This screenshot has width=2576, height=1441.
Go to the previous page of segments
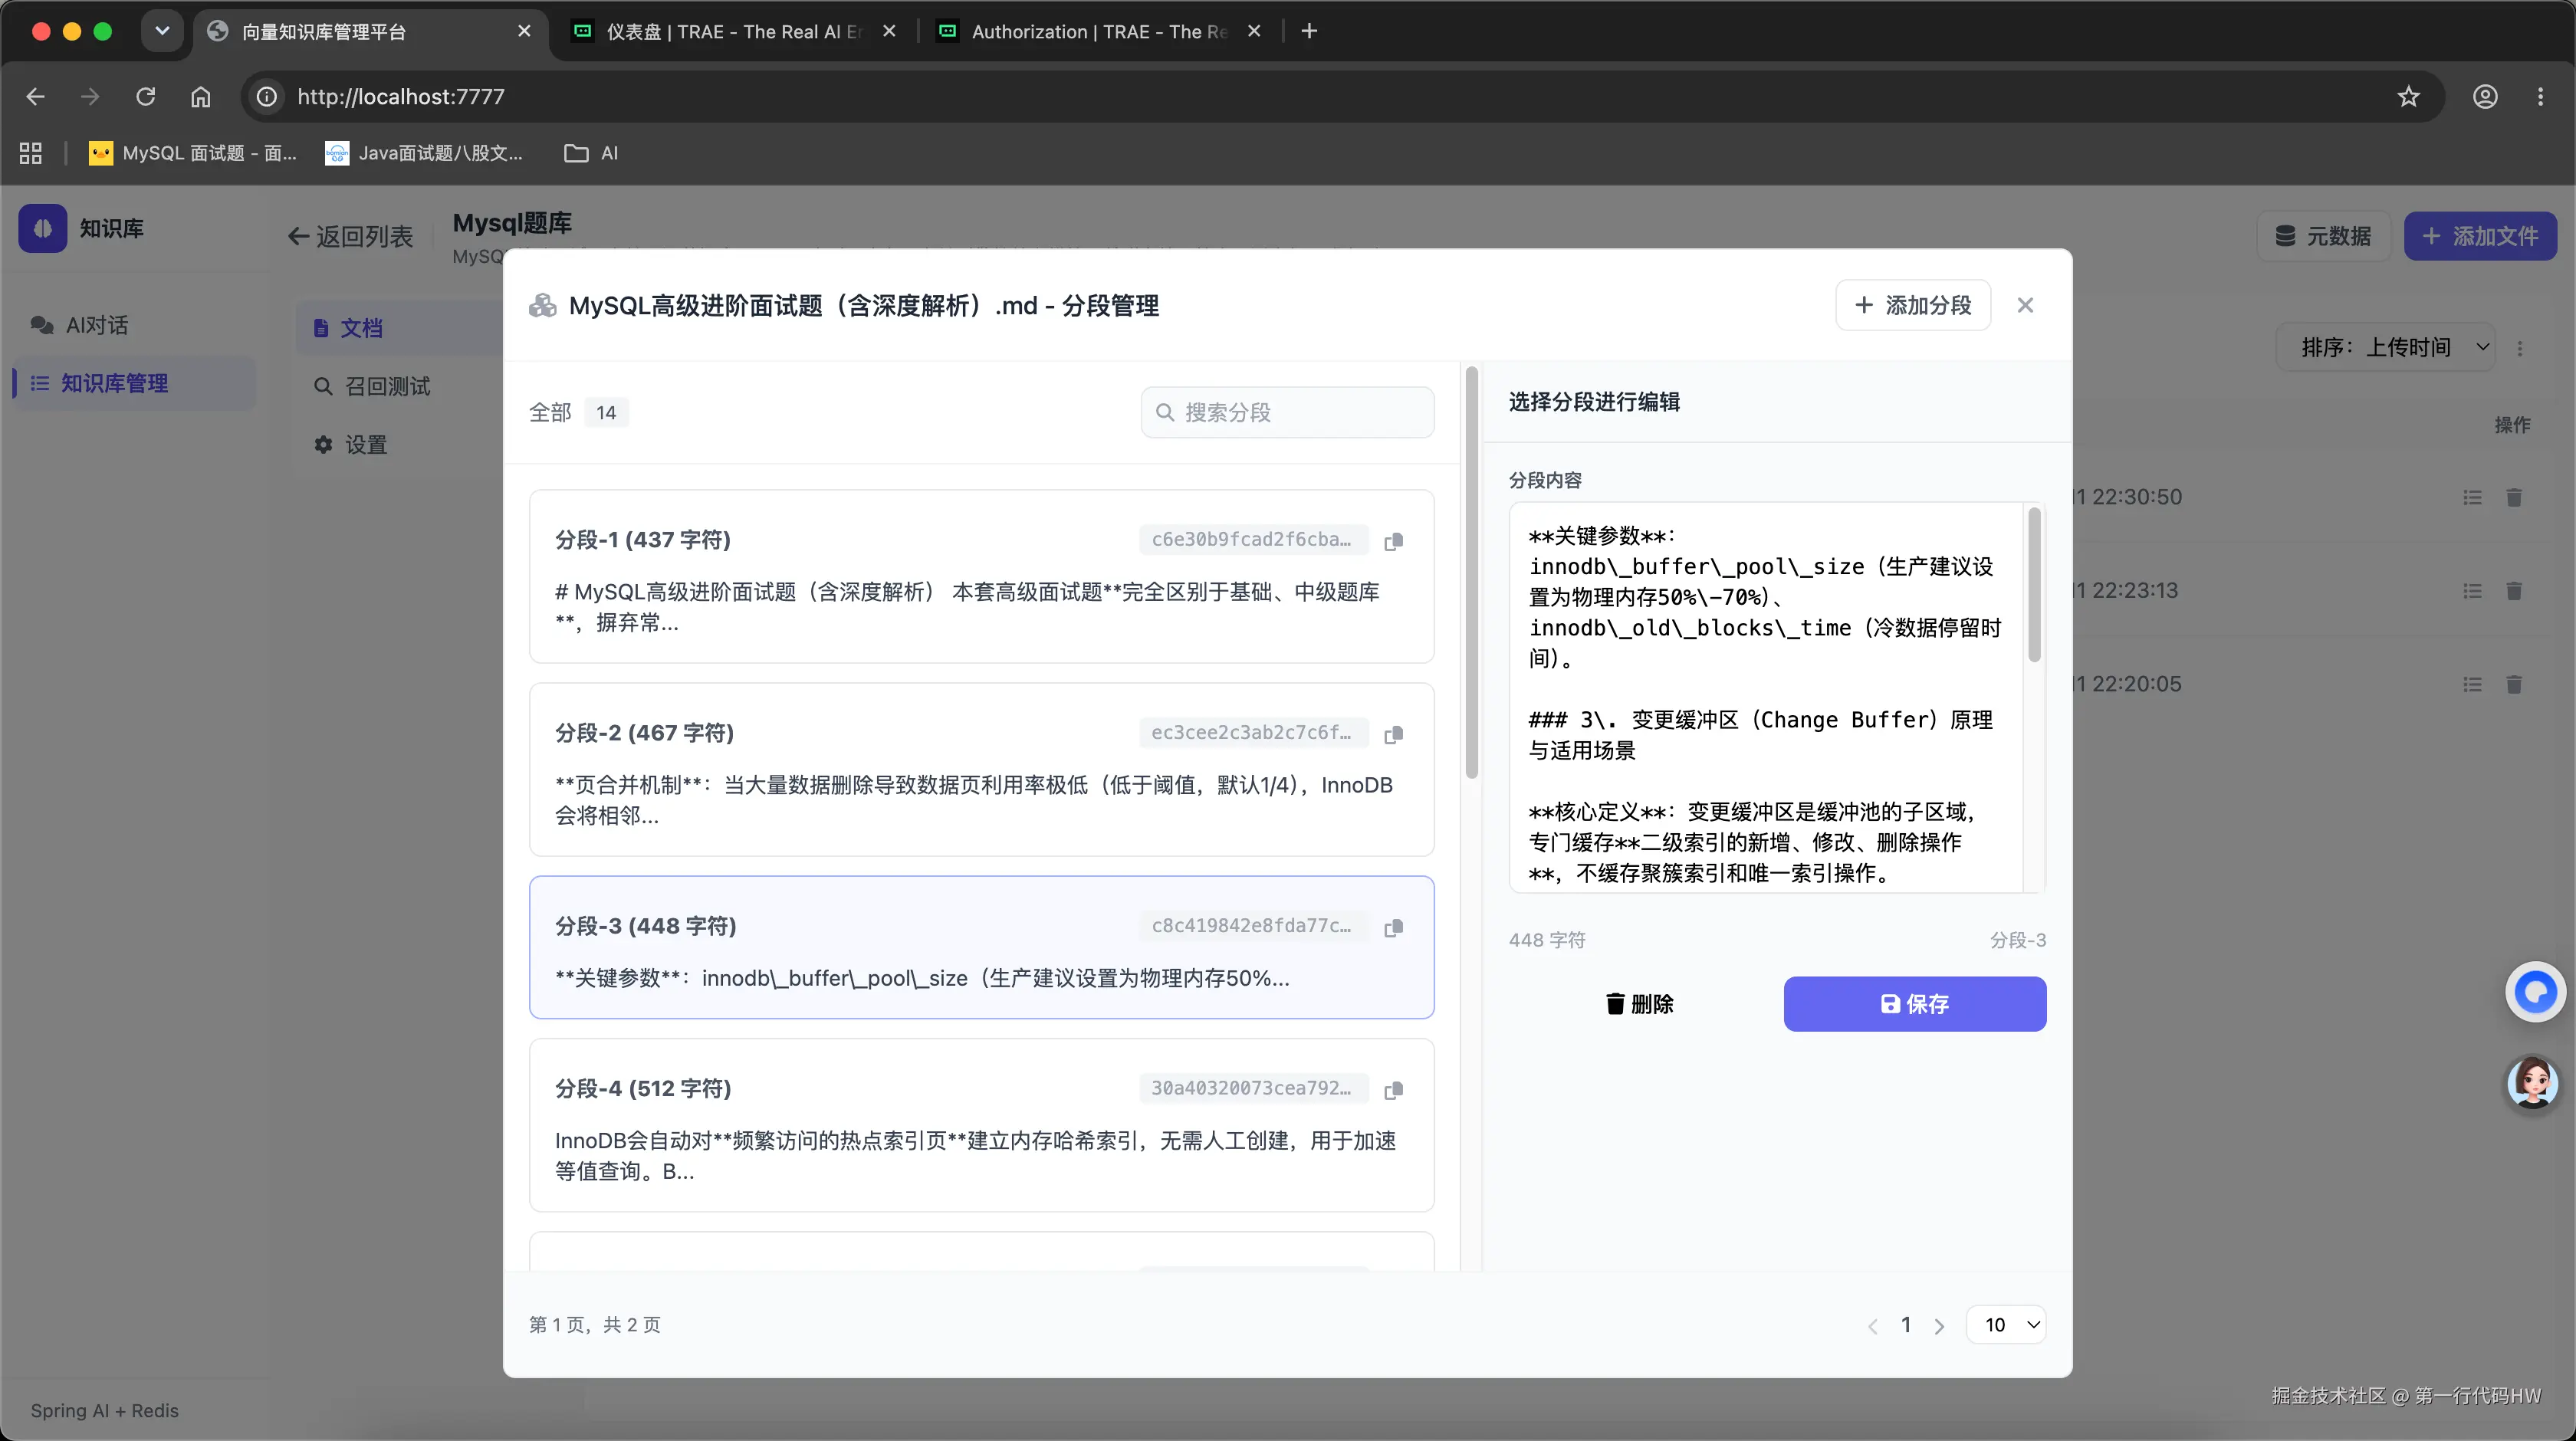[x=1873, y=1326]
